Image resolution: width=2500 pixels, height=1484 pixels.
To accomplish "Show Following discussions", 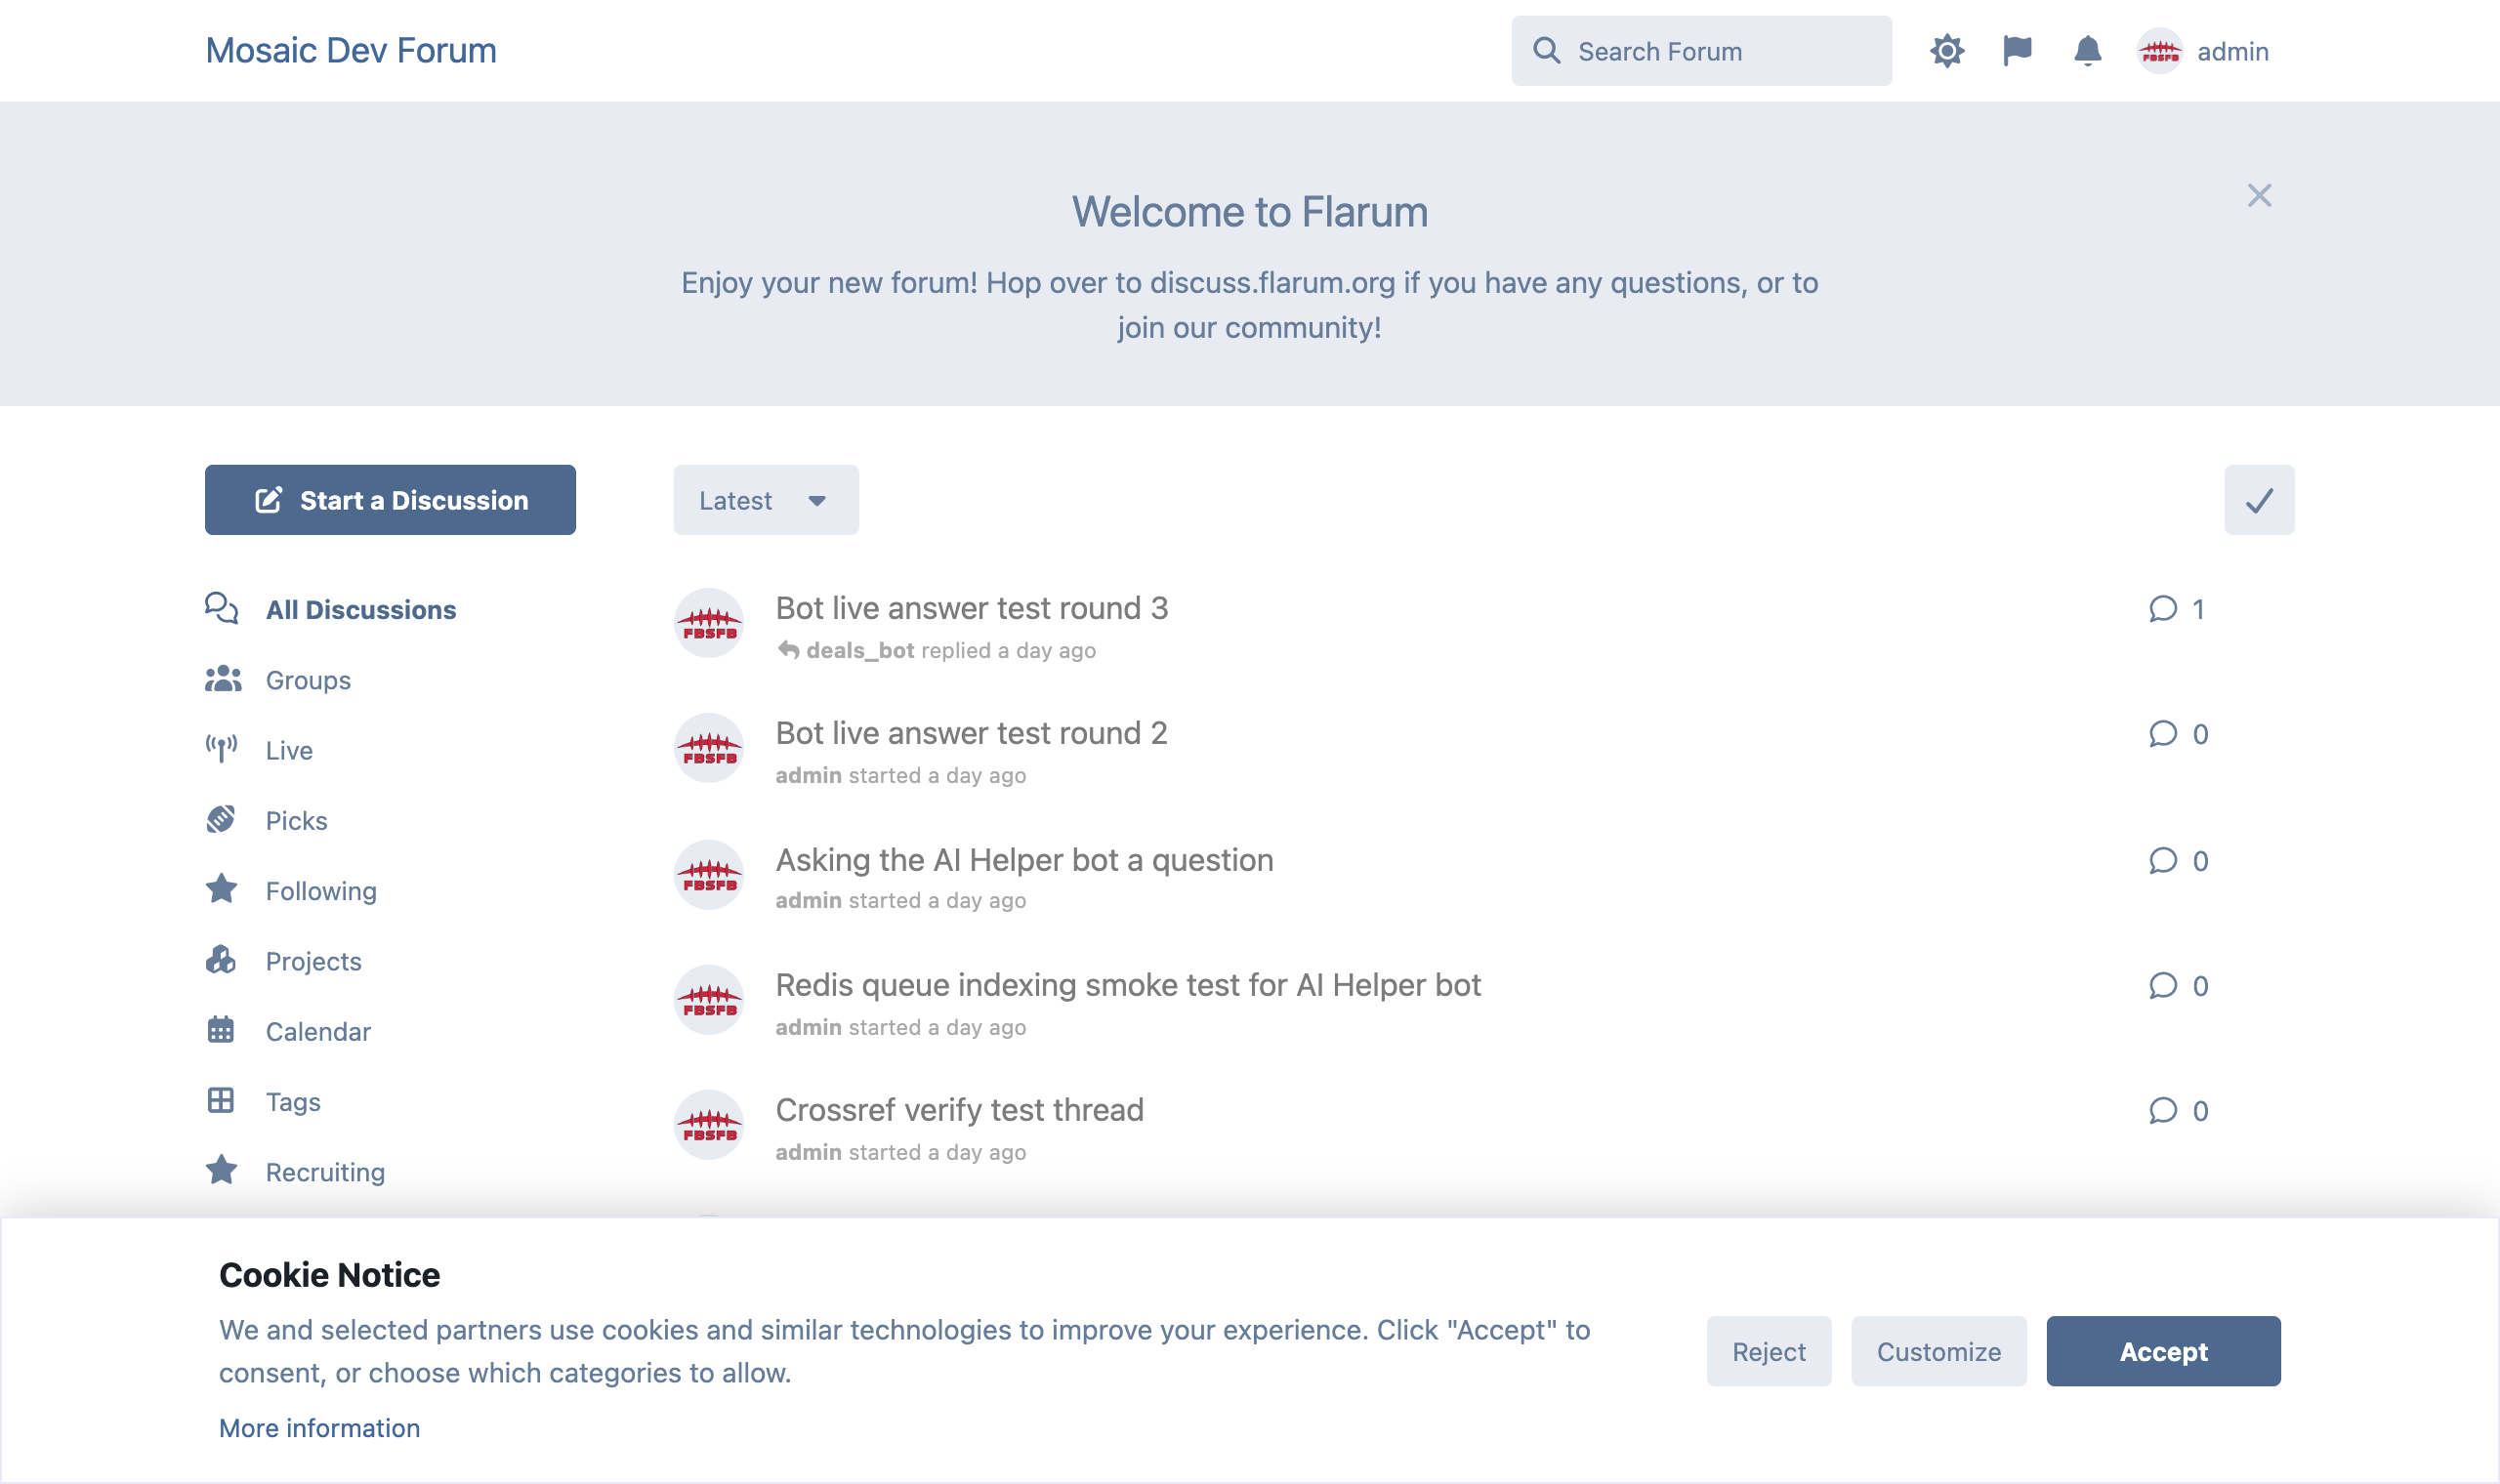I will pyautogui.click(x=321, y=891).
